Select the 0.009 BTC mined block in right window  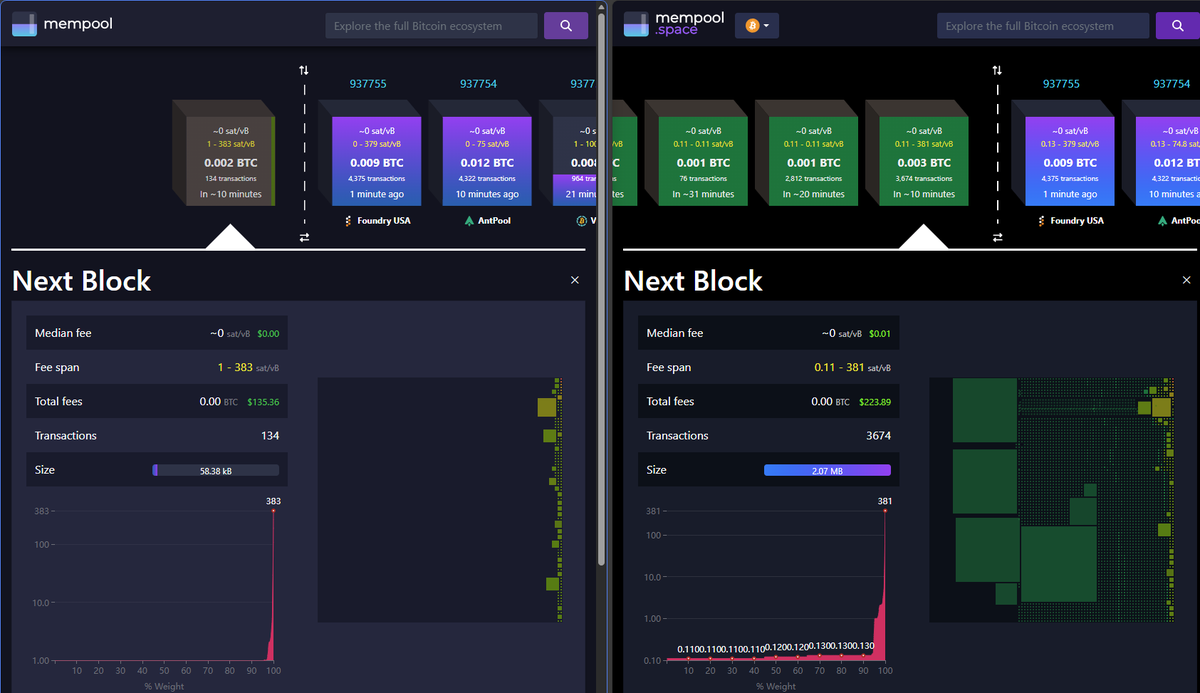1069,161
